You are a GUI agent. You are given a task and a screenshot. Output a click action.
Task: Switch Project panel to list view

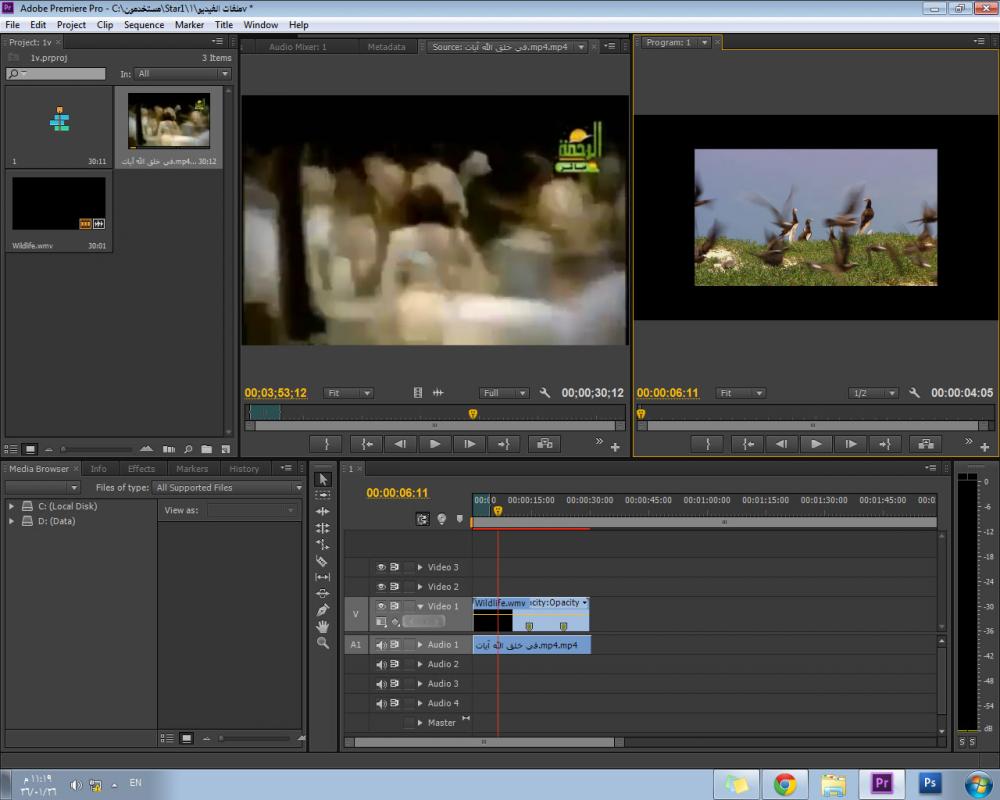point(11,449)
